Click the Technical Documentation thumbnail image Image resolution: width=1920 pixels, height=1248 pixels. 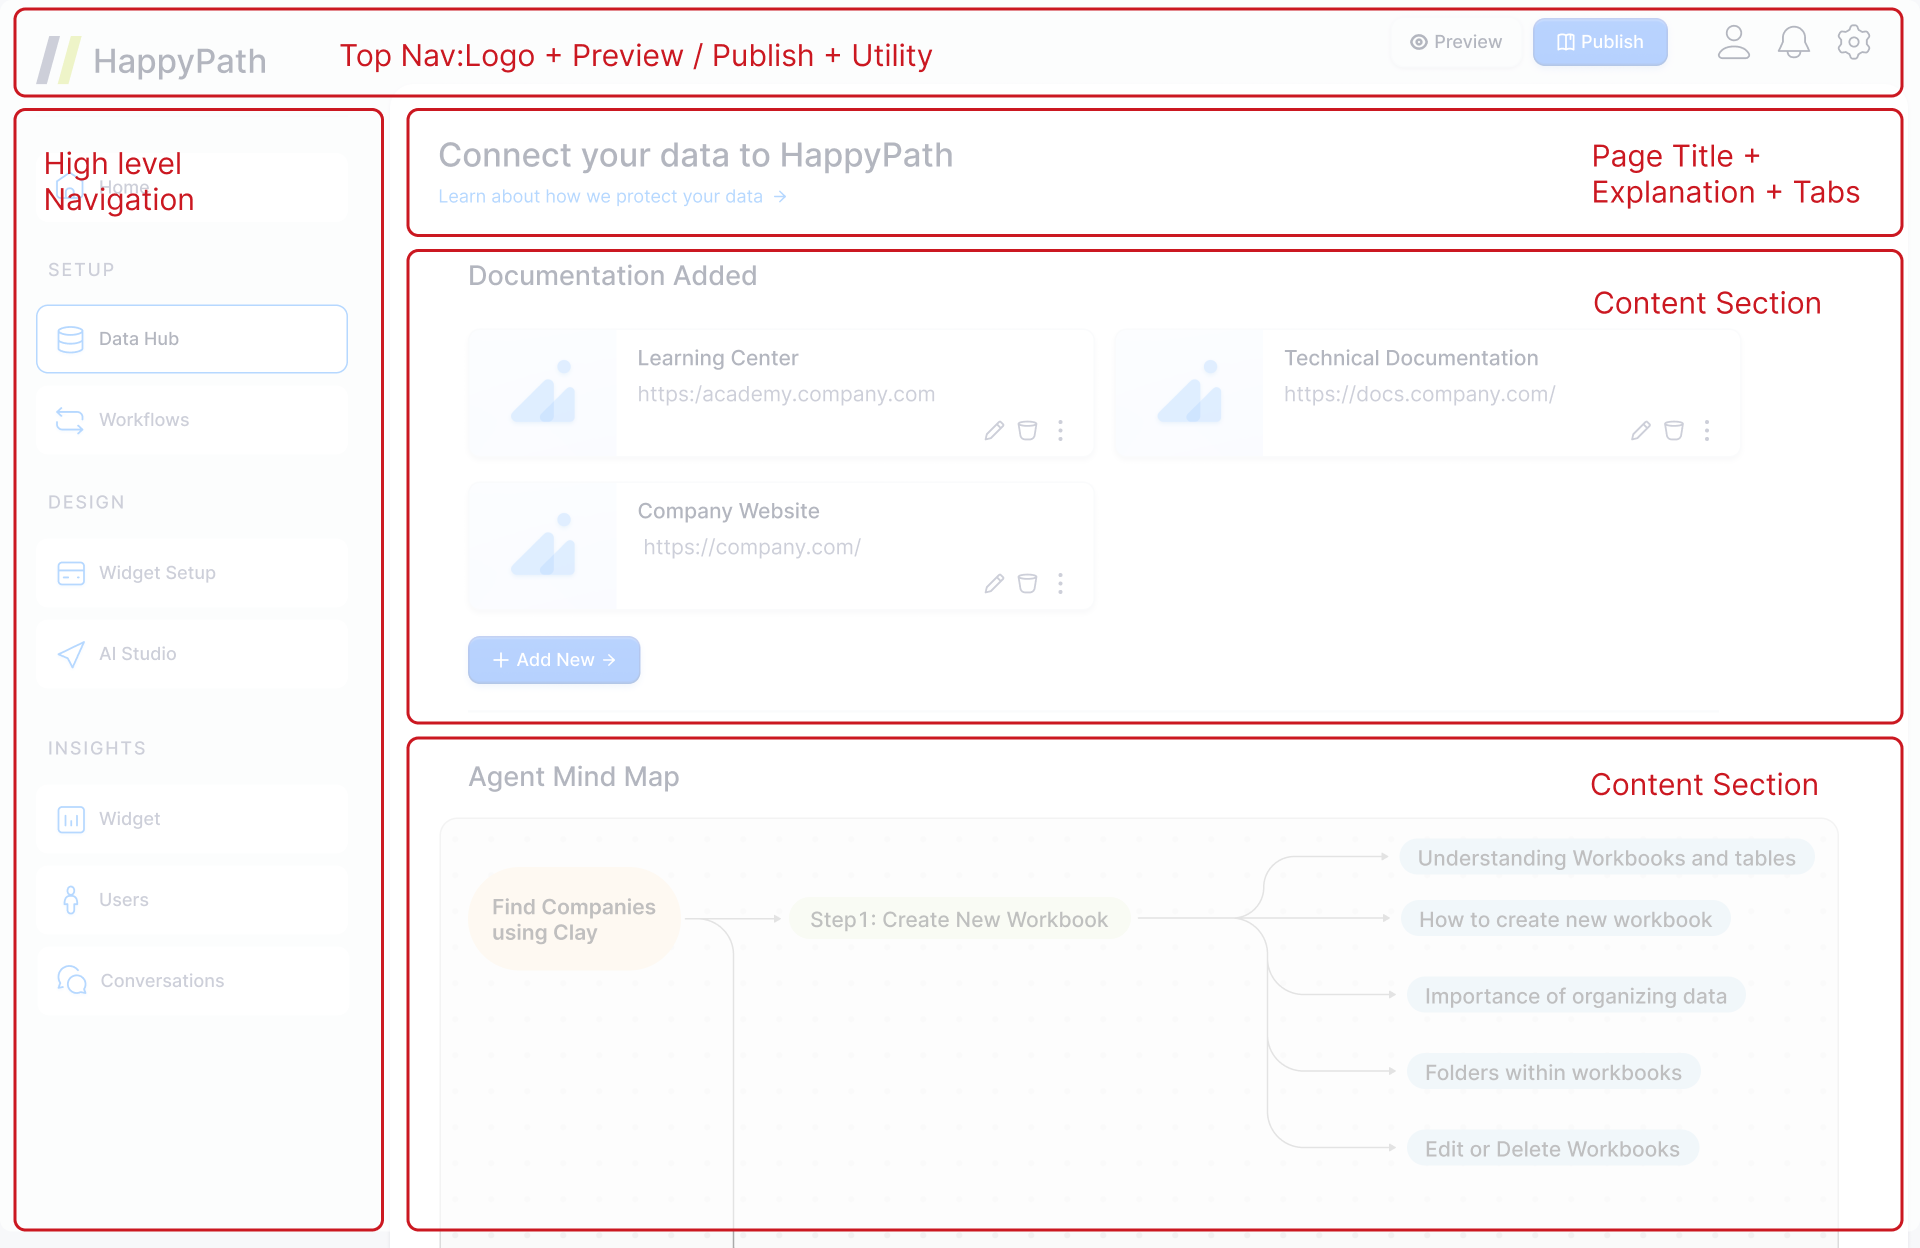tap(1189, 394)
